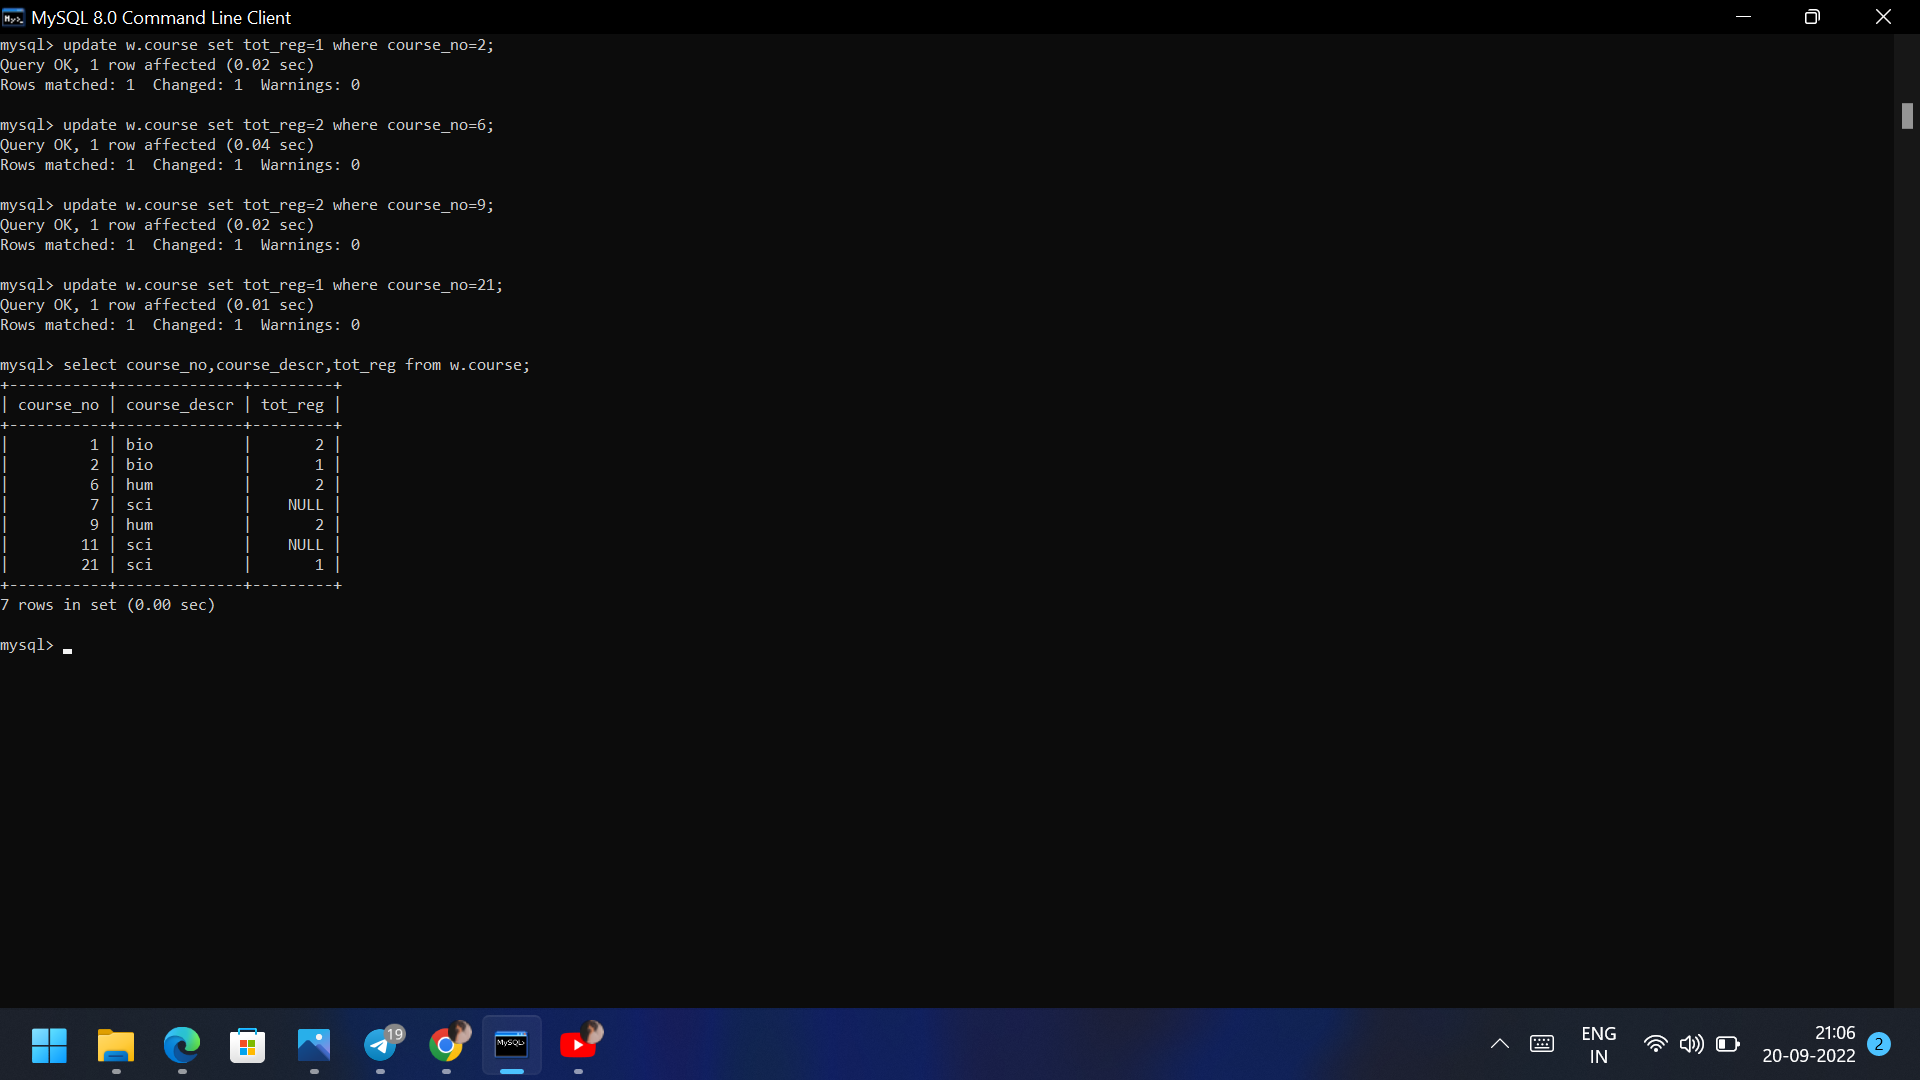Click the MySQL icon in the title bar
1920x1080 pixels.
point(13,17)
